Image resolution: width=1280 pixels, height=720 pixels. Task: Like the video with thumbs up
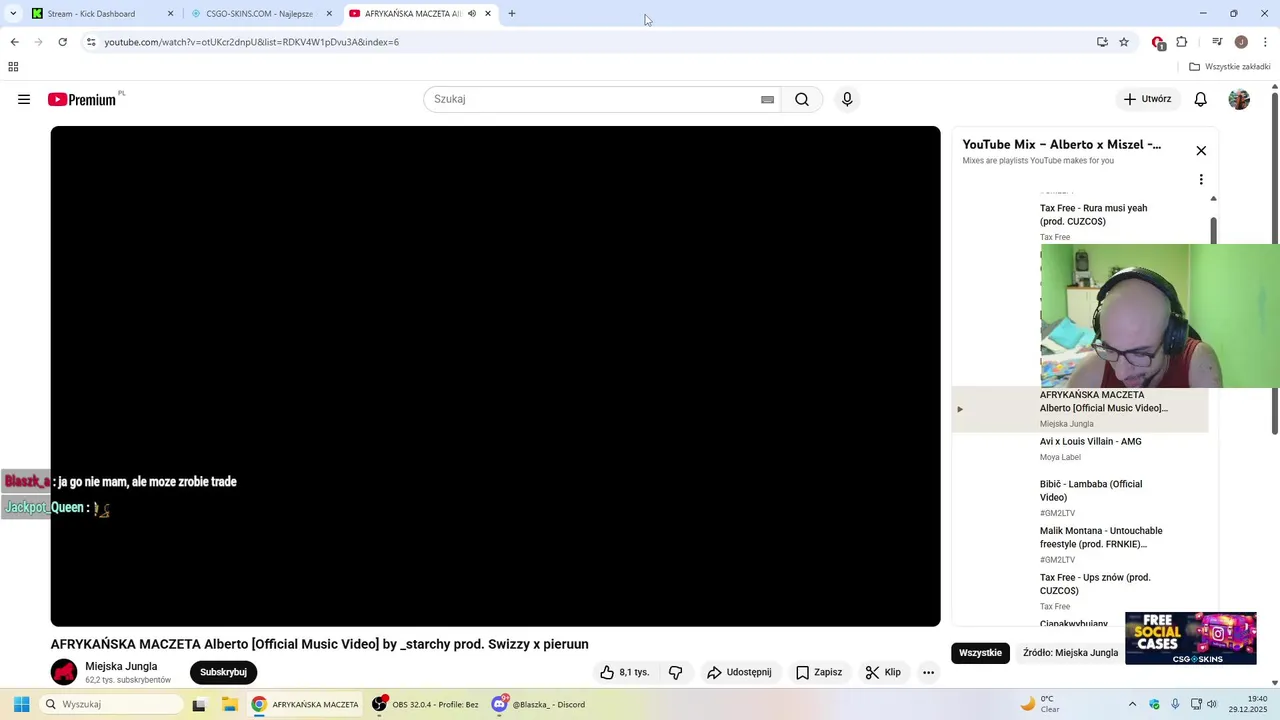click(x=625, y=672)
